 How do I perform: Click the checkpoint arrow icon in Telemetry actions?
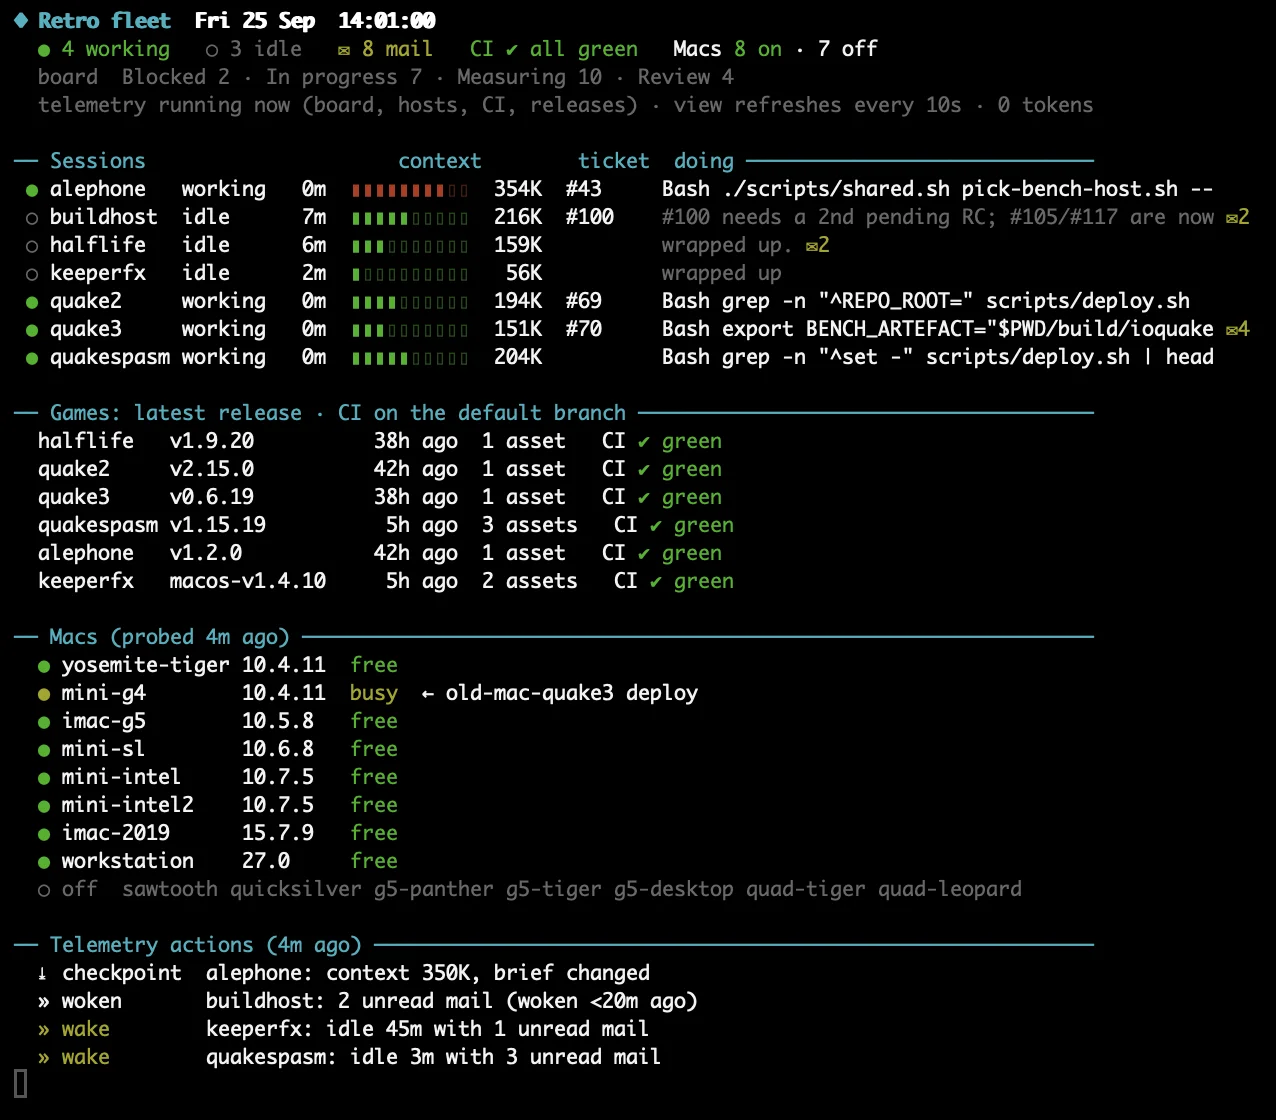click(44, 973)
